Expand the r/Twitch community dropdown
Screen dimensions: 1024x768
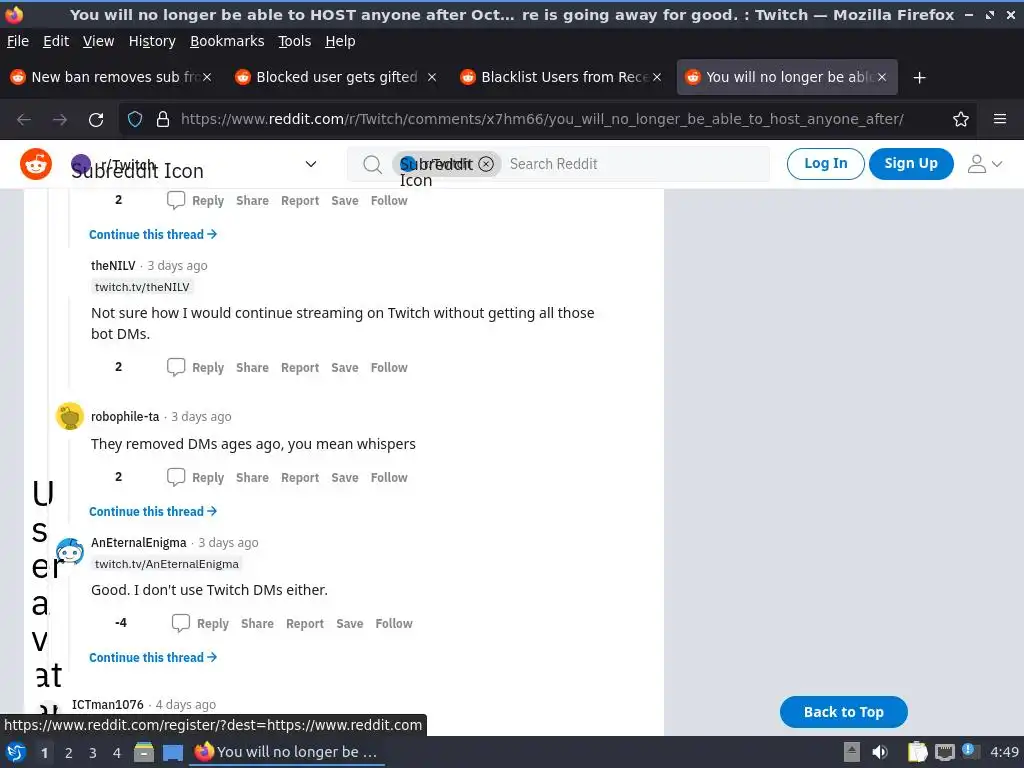tap(311, 164)
